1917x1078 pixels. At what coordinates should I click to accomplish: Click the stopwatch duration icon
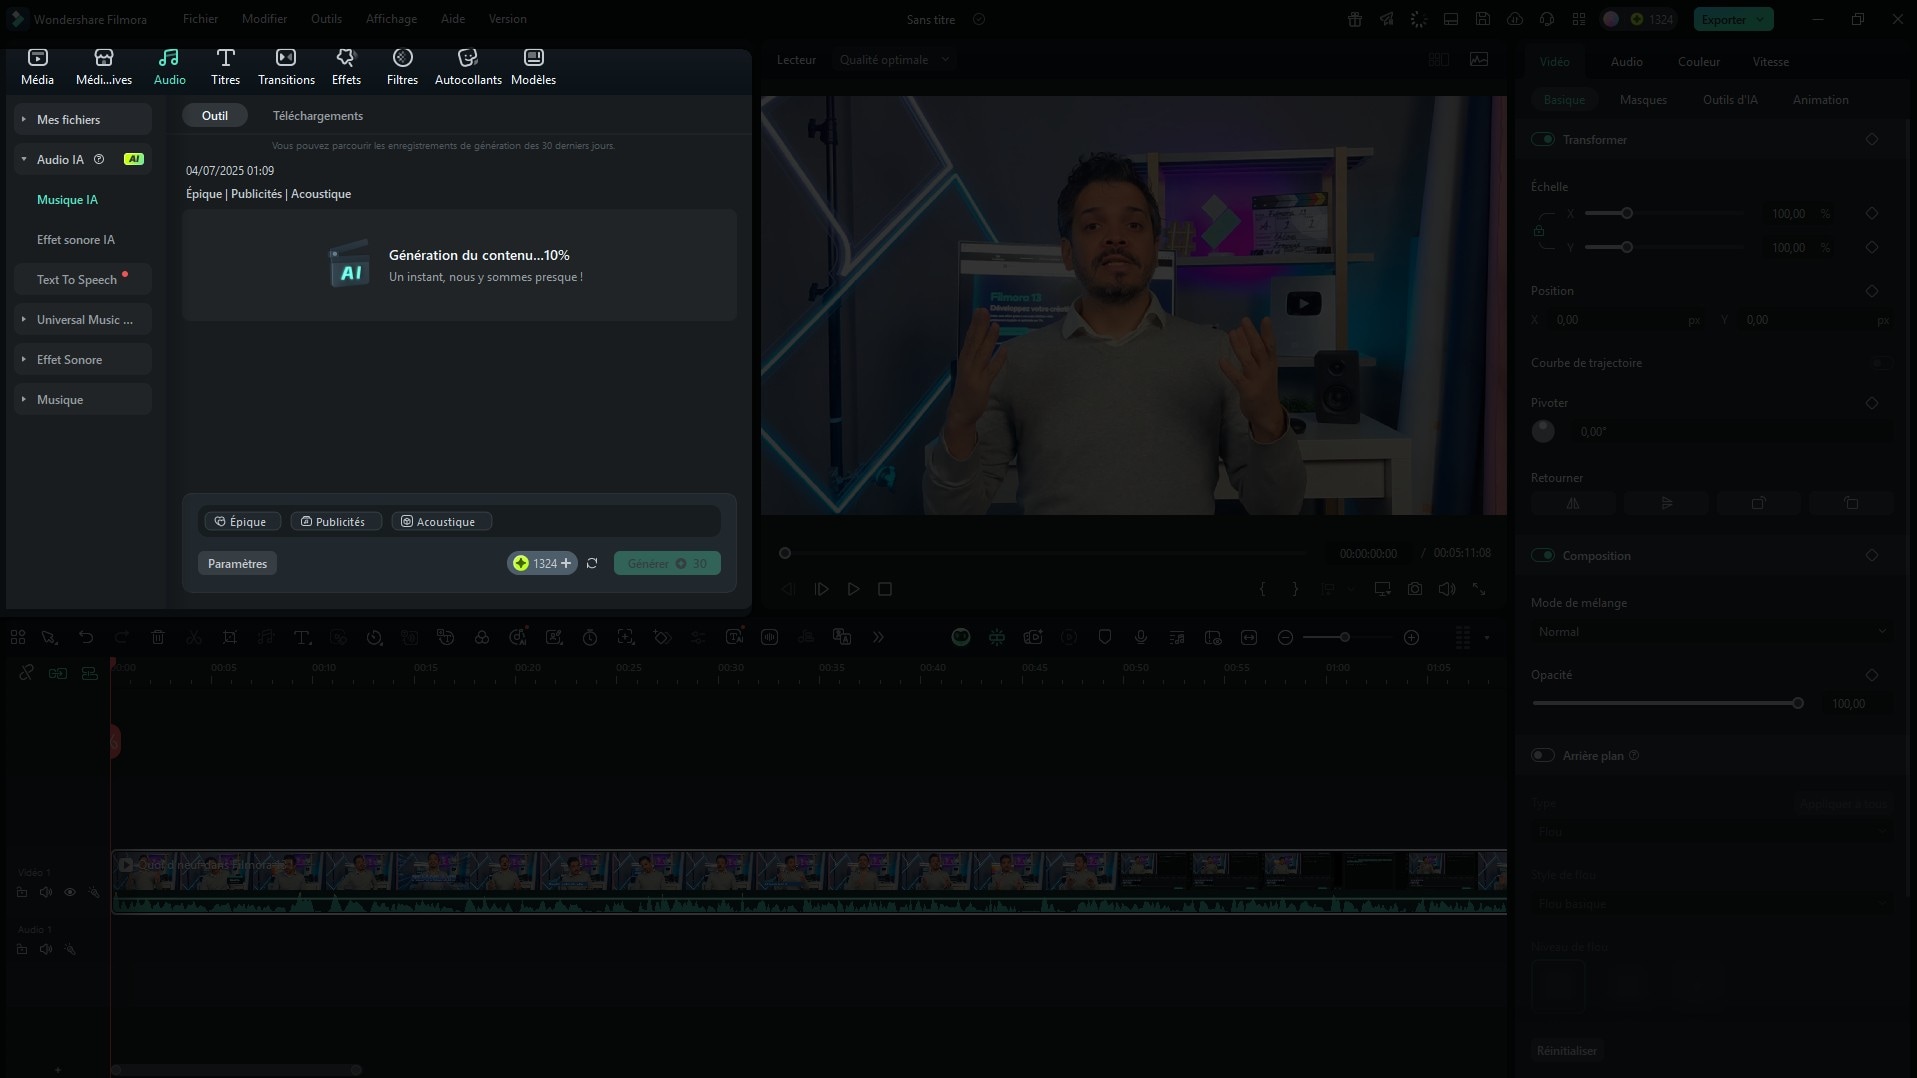pyautogui.click(x=590, y=637)
